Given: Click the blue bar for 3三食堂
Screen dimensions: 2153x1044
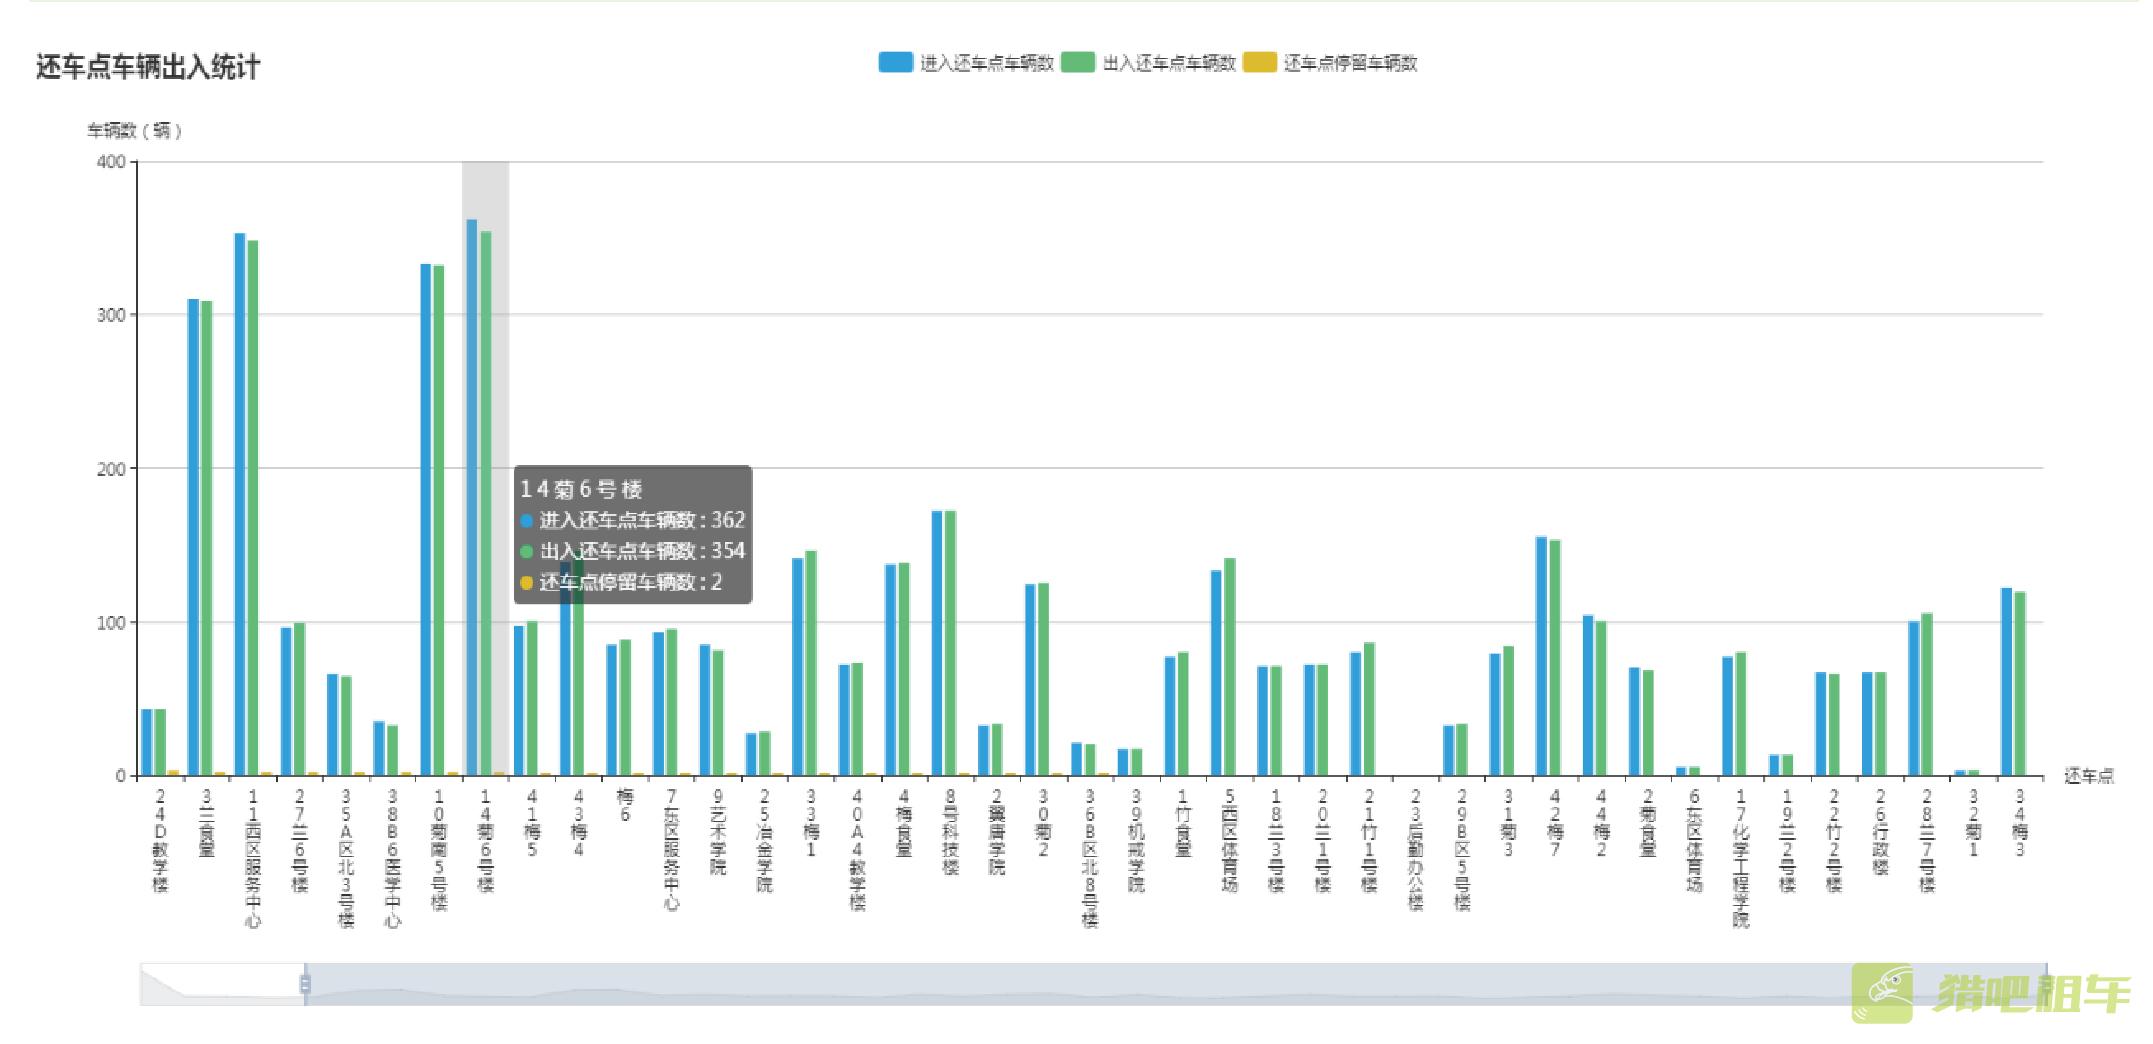Looking at the screenshot, I should [x=193, y=537].
